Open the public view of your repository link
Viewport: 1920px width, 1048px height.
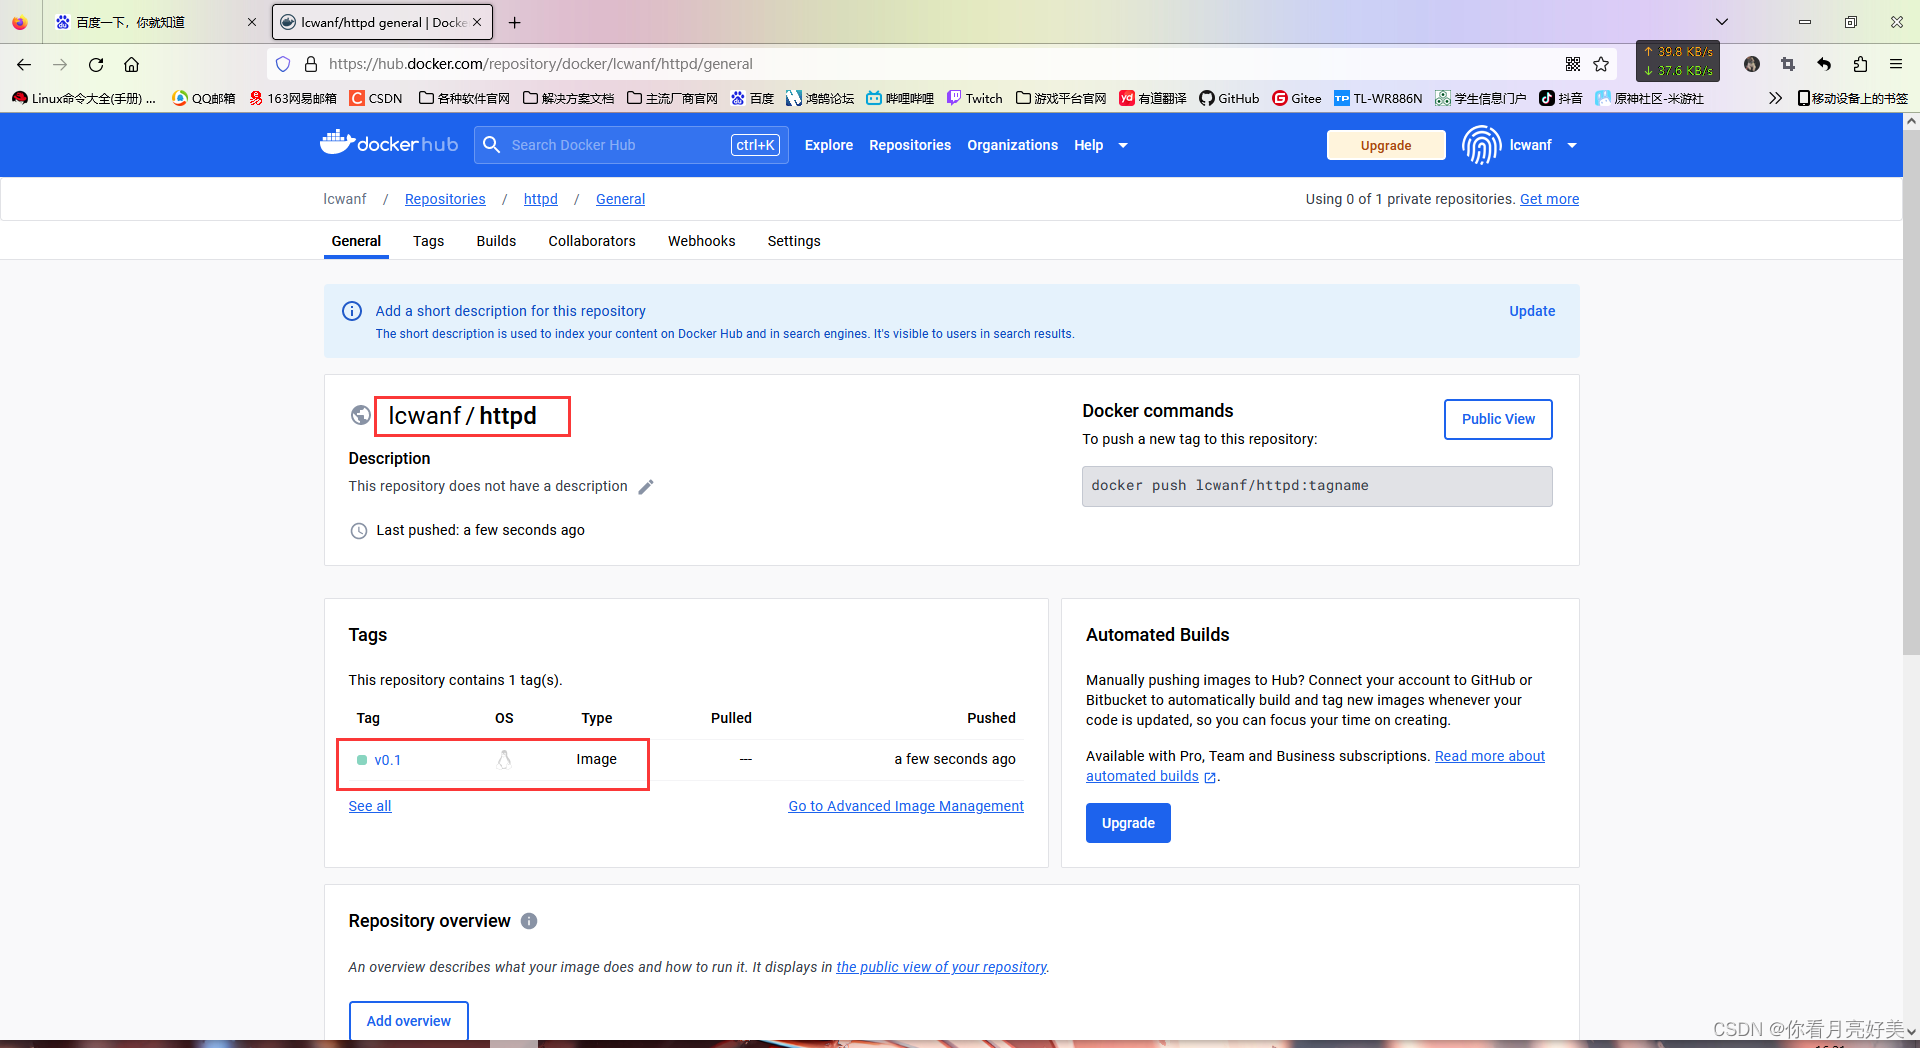(x=941, y=967)
